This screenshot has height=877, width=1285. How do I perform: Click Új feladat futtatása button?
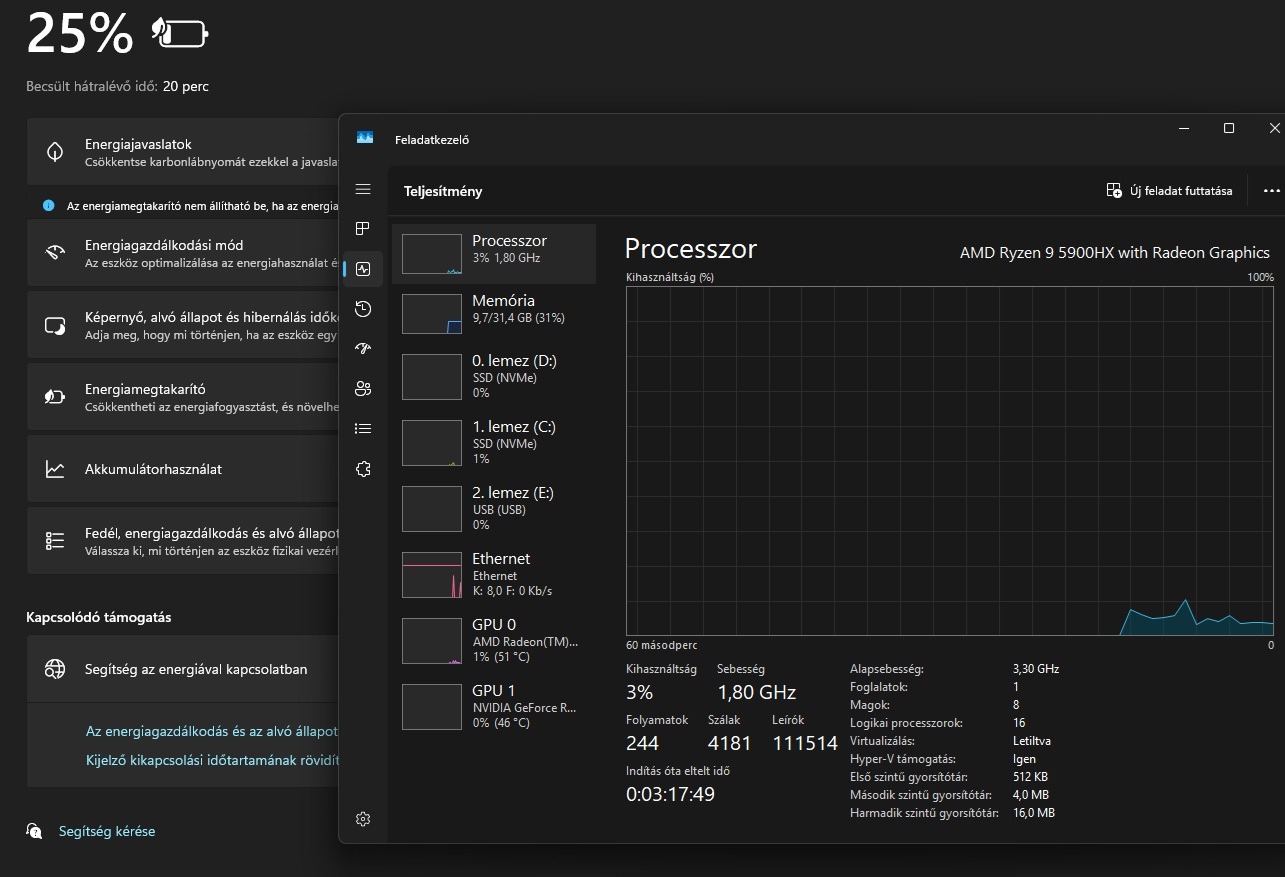1170,191
